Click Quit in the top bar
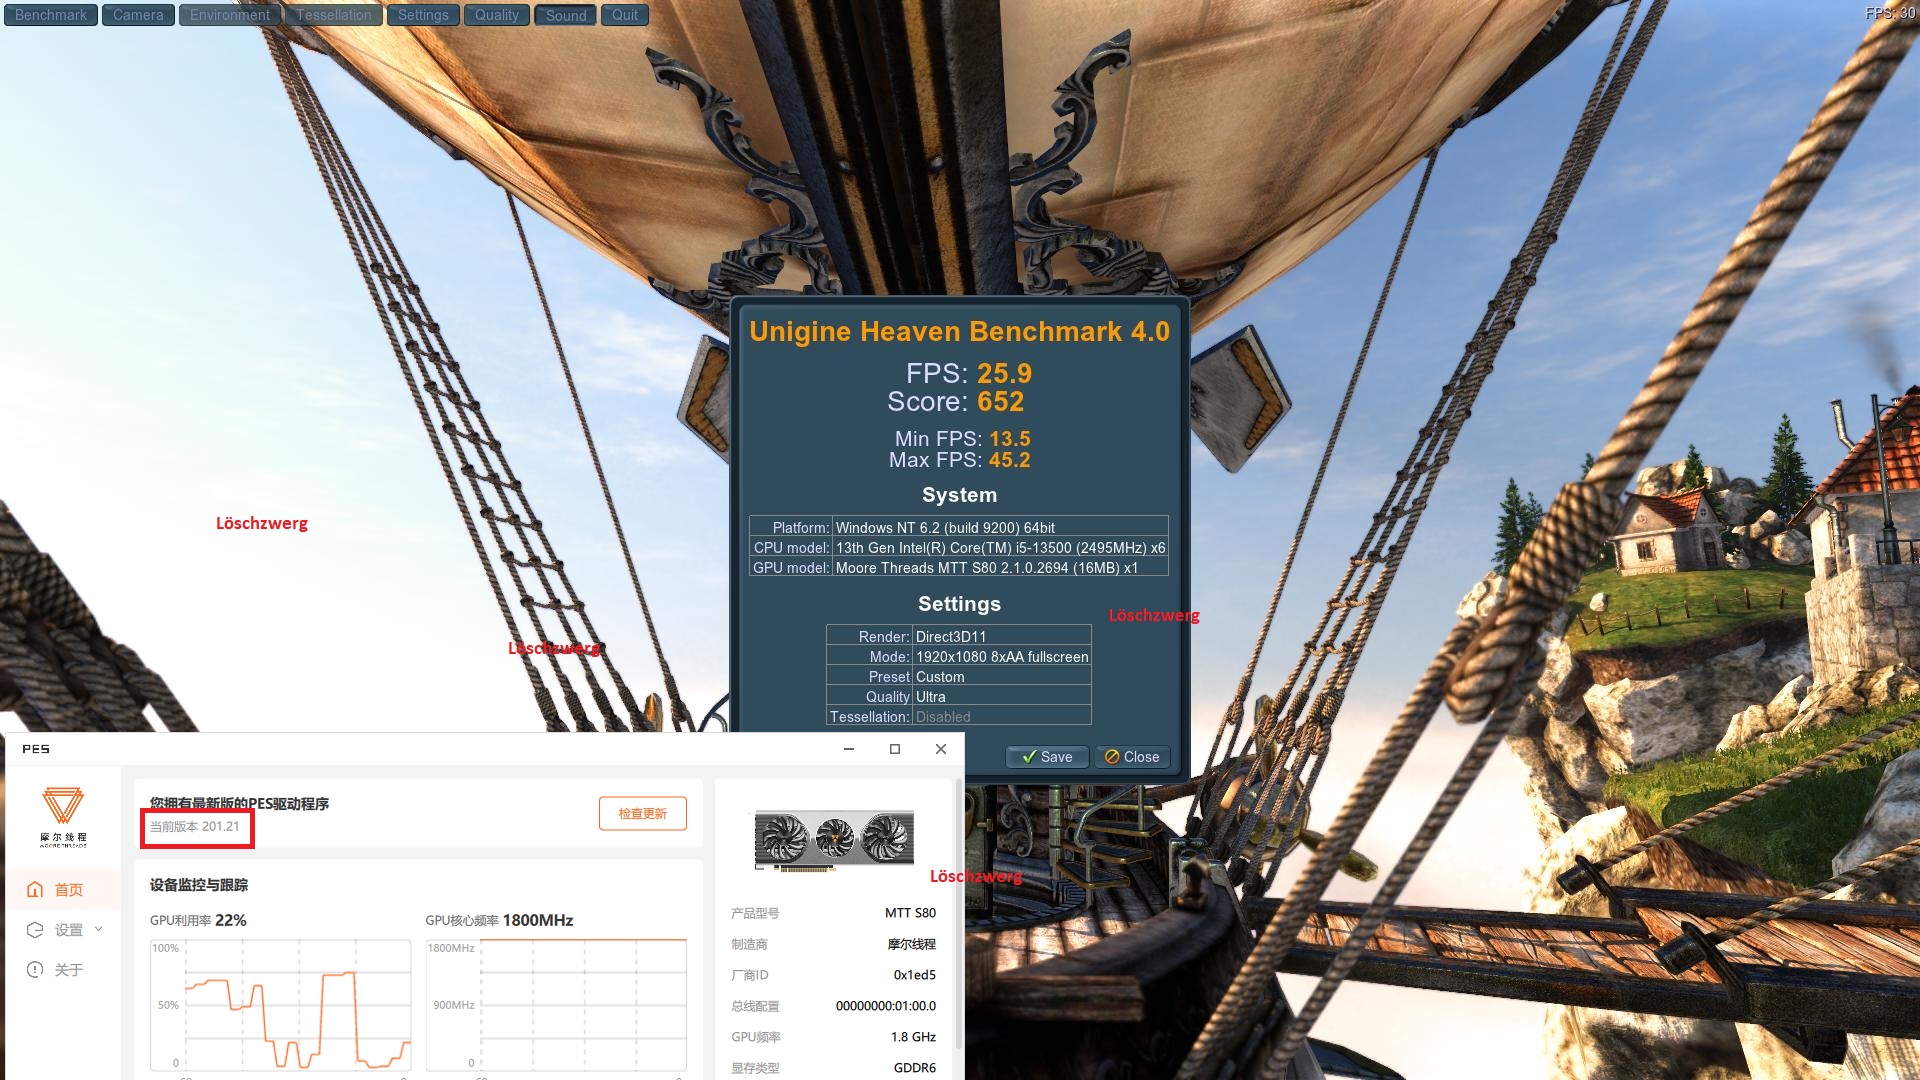The image size is (1920, 1080). (624, 15)
